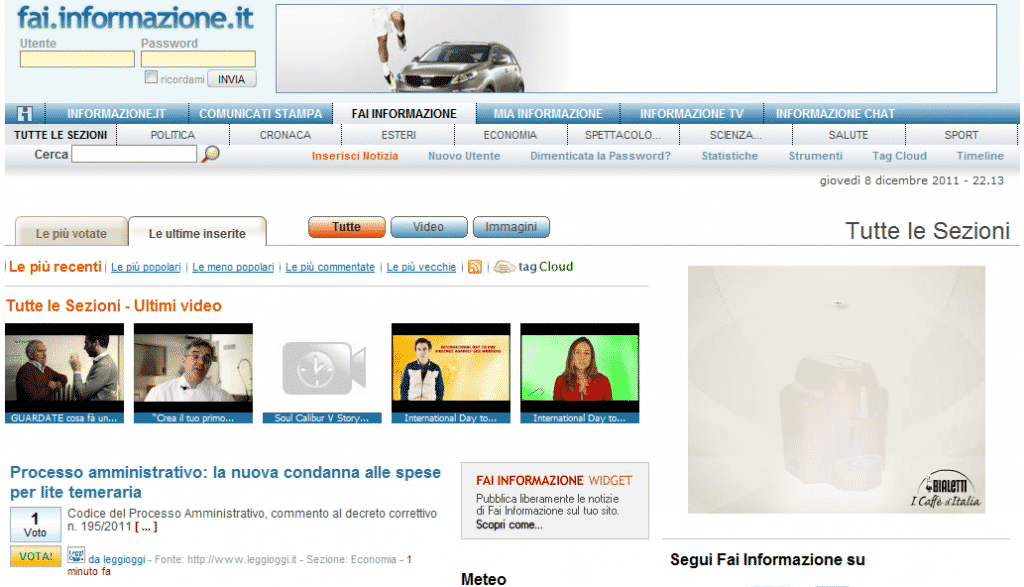The width and height of the screenshot is (1024, 587).
Task: Open the COMUNICATI STAMPA menu item
Action: pyautogui.click(x=261, y=114)
